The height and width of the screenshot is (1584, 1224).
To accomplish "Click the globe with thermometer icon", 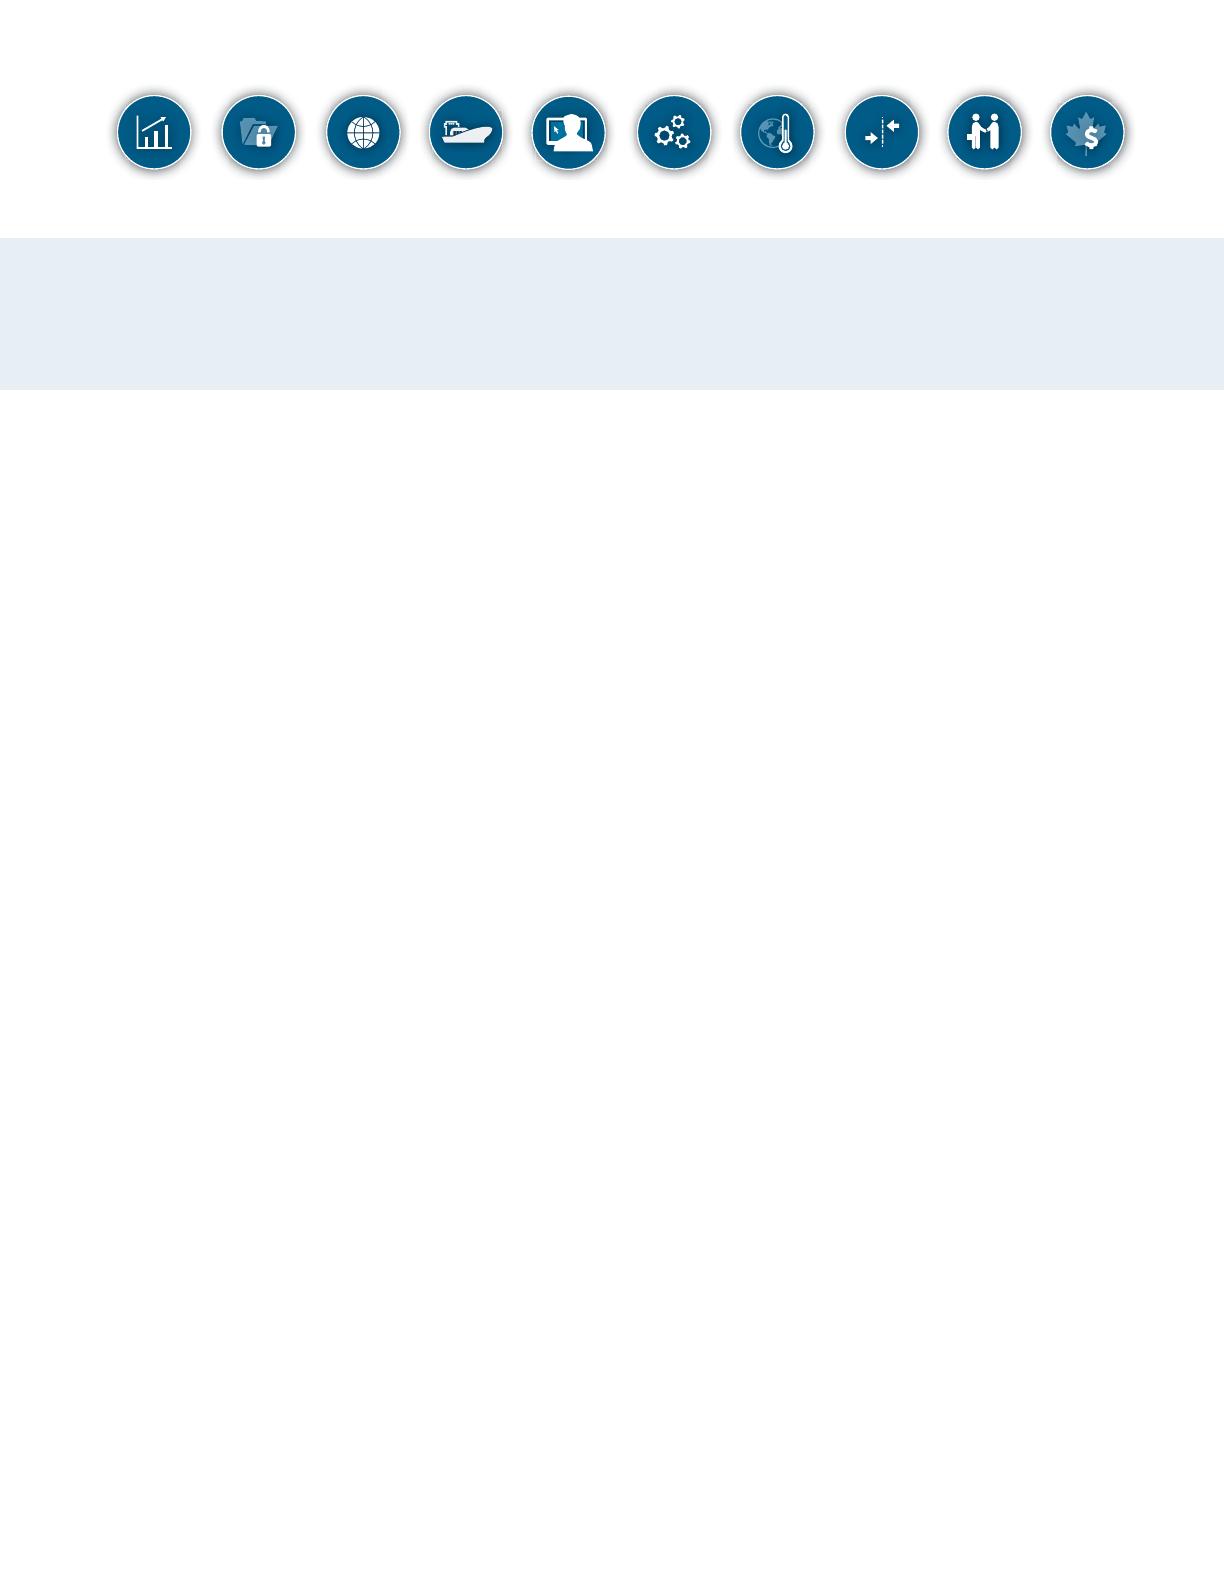I will pyautogui.click(x=777, y=132).
